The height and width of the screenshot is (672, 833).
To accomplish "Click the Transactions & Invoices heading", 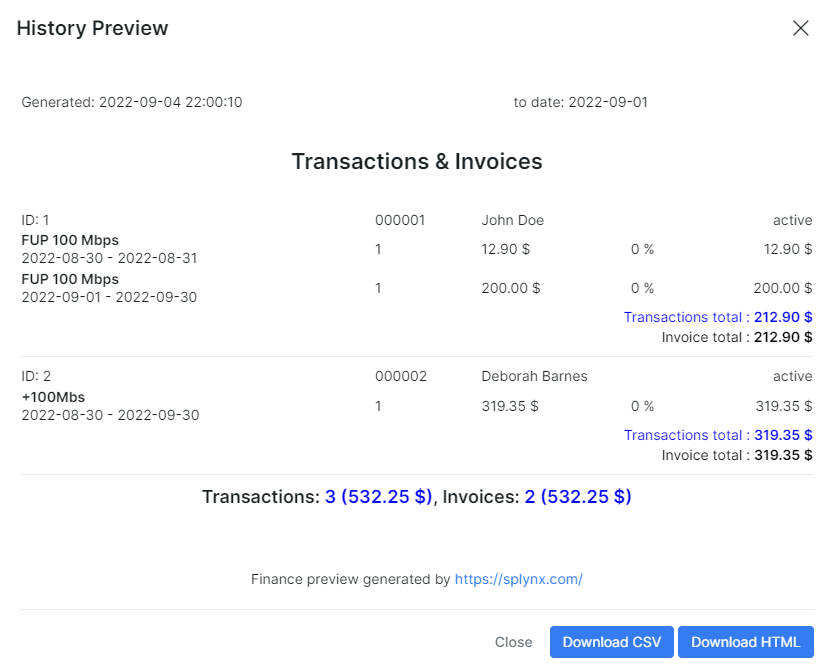I will 417,161.
